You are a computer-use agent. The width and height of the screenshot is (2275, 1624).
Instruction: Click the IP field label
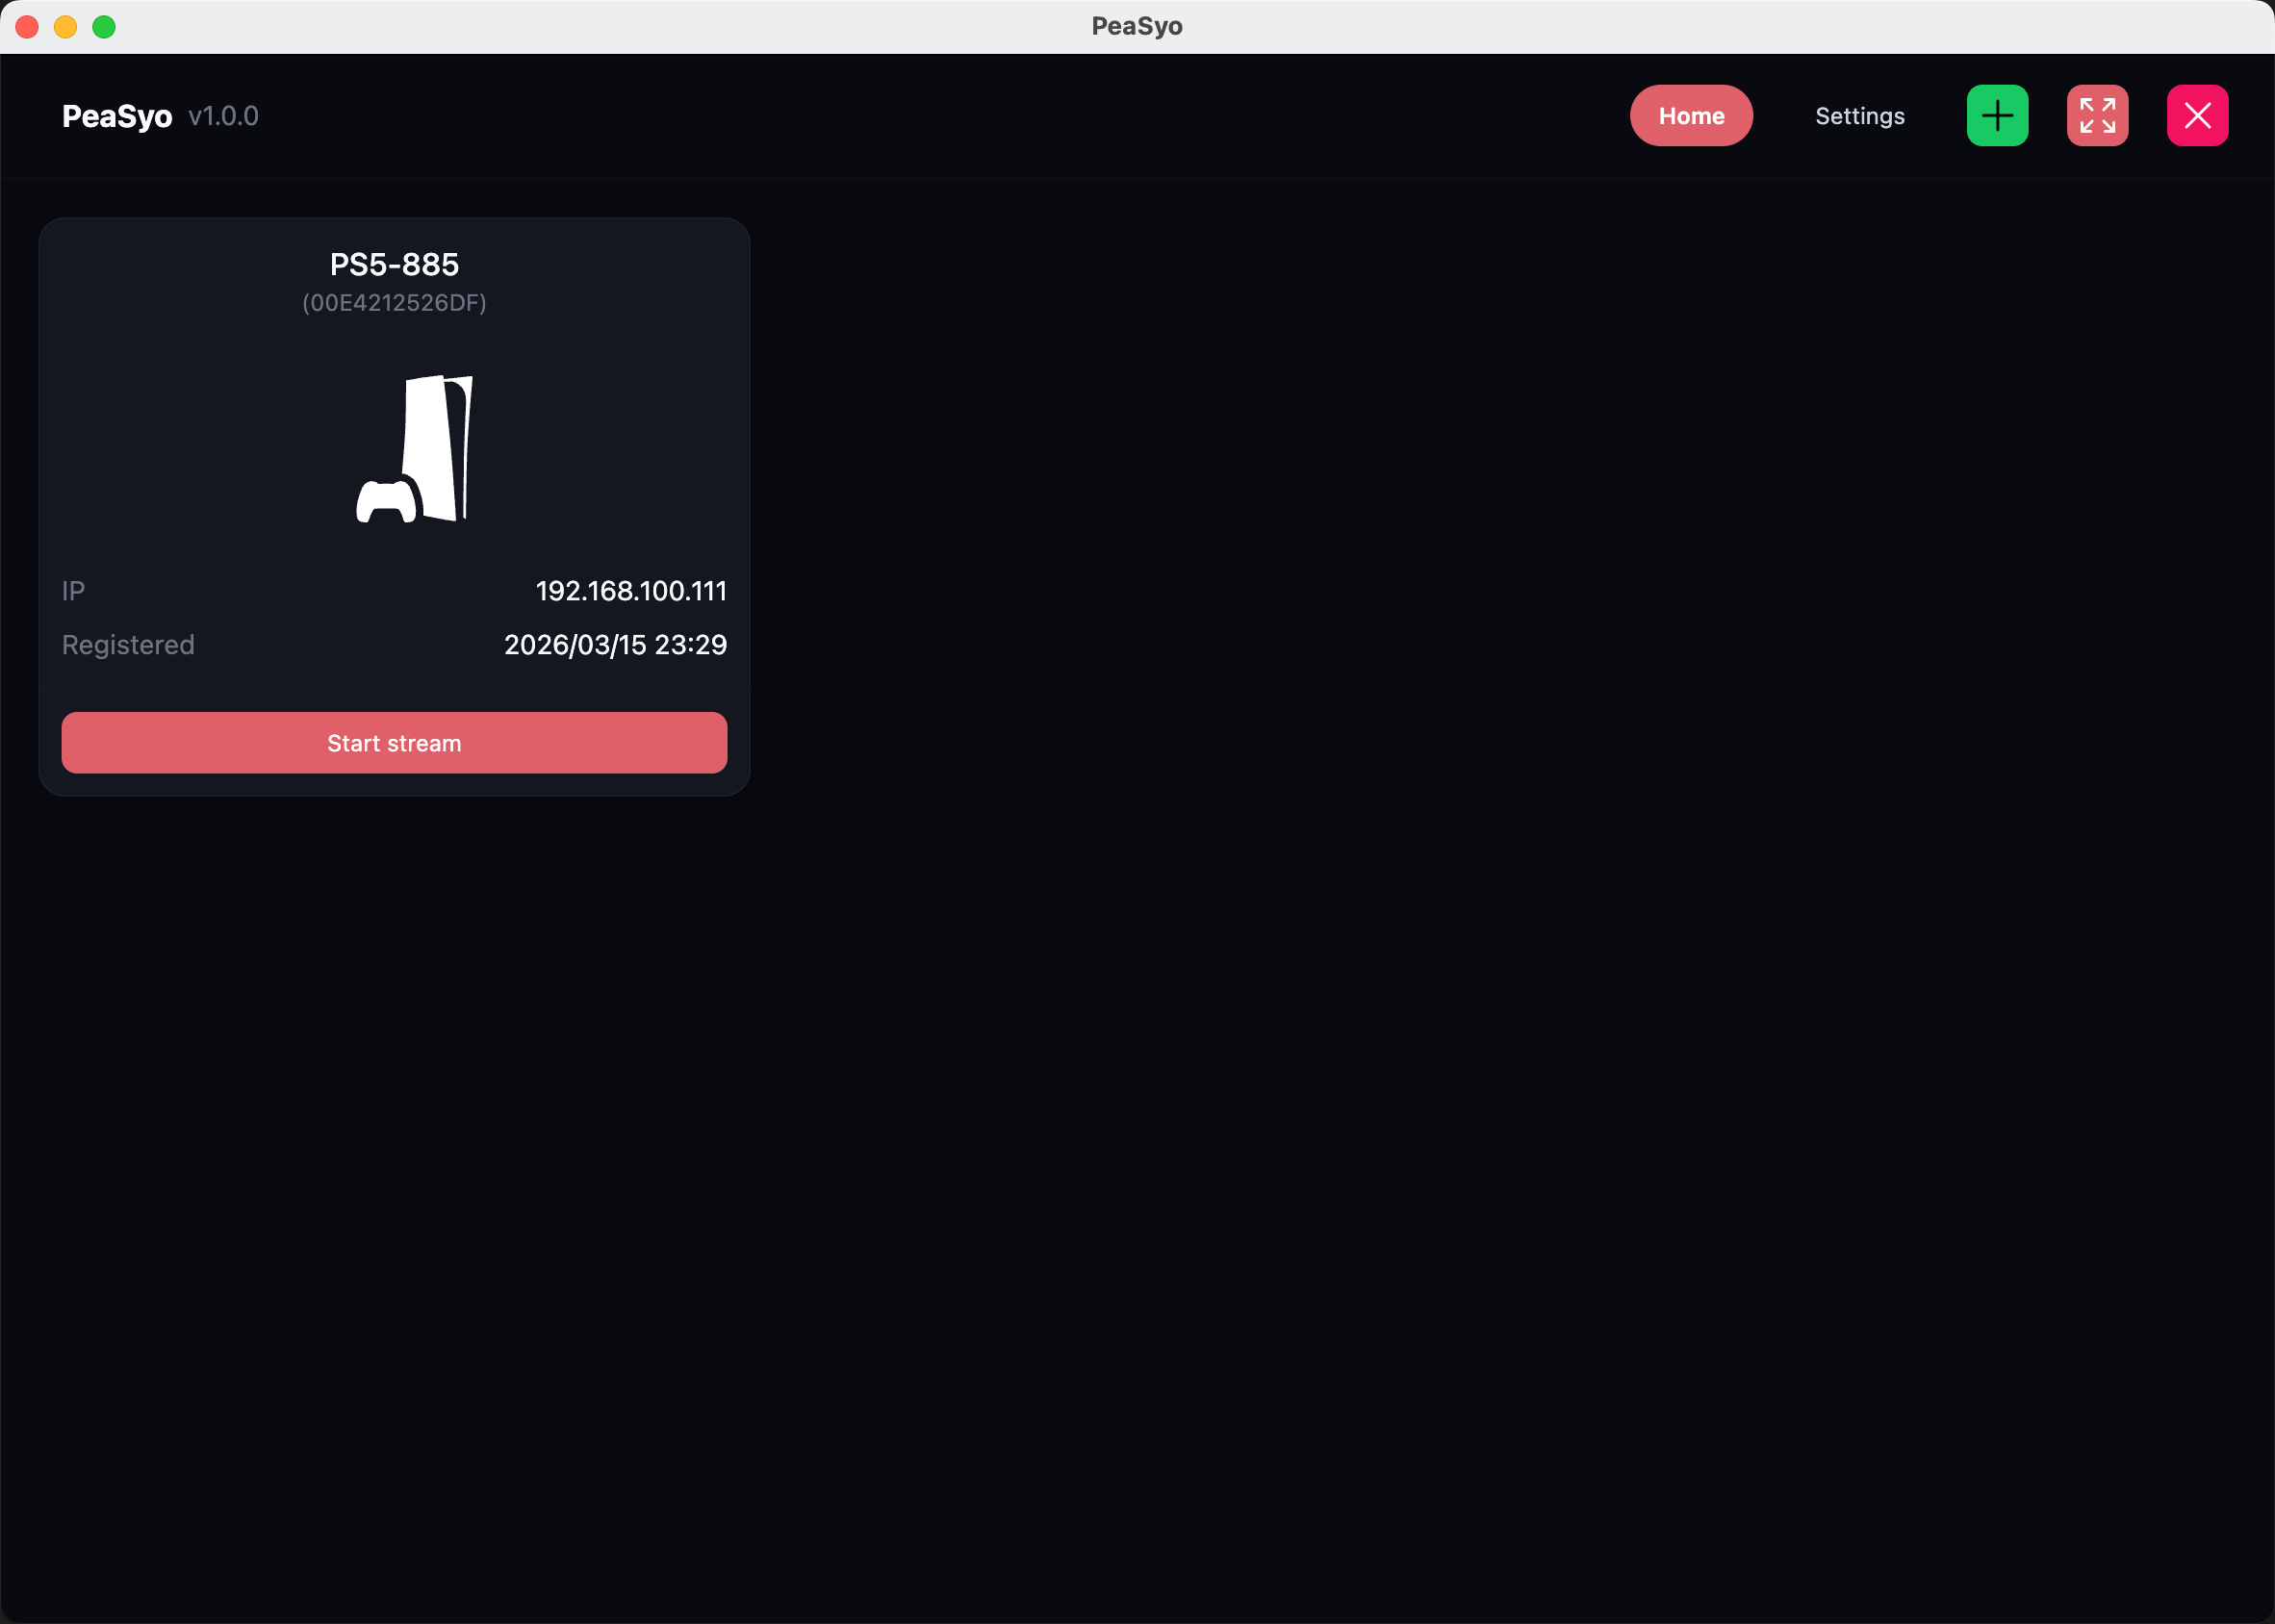point(73,591)
